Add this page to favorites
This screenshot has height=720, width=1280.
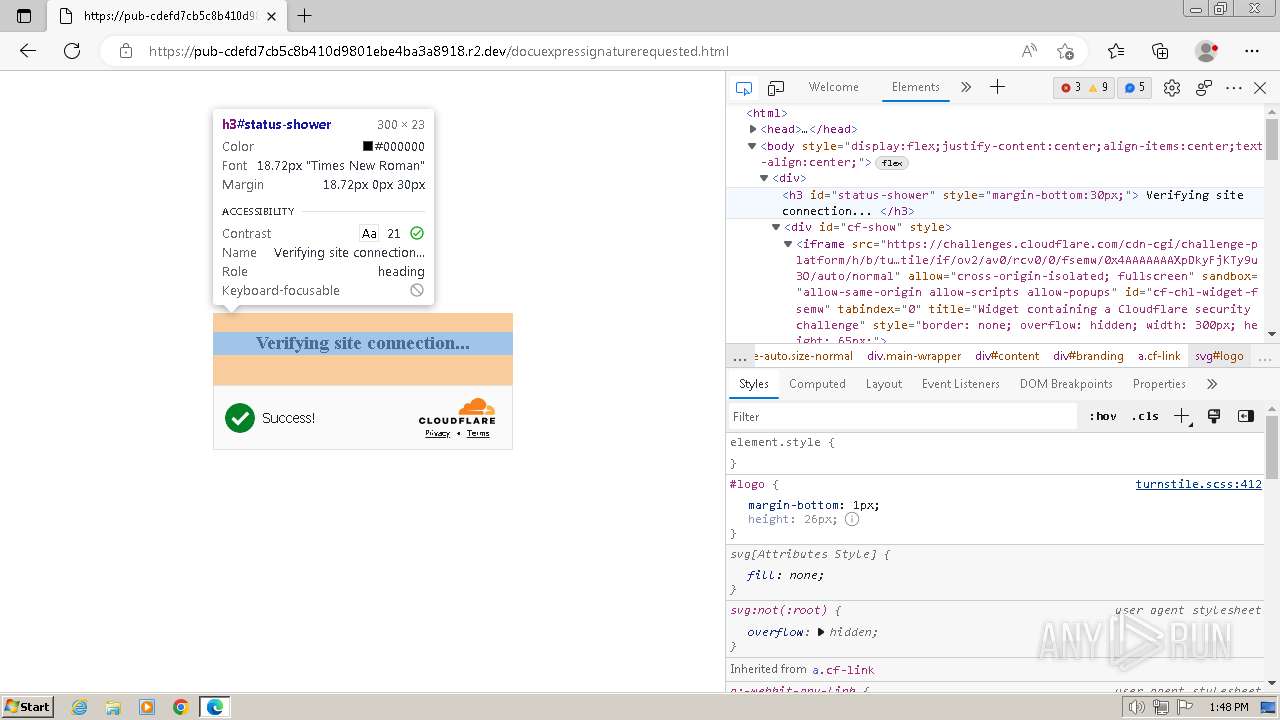(1065, 51)
